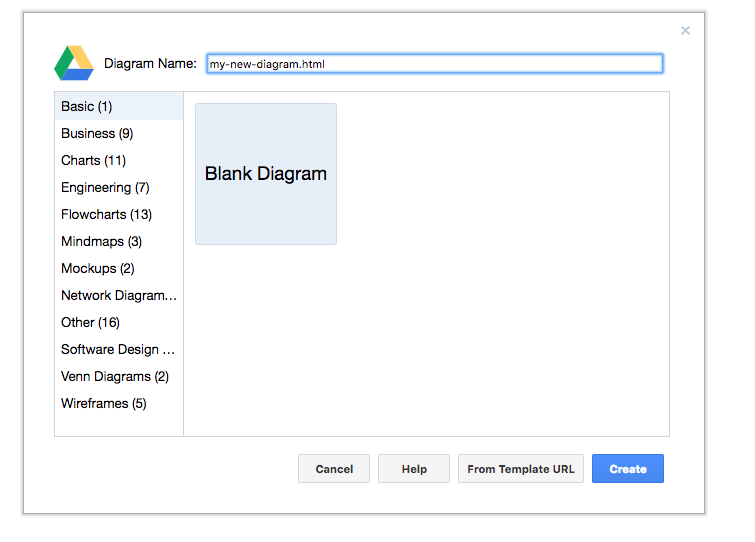Select the Basic (1) category
This screenshot has height=542, width=755.
tap(87, 107)
